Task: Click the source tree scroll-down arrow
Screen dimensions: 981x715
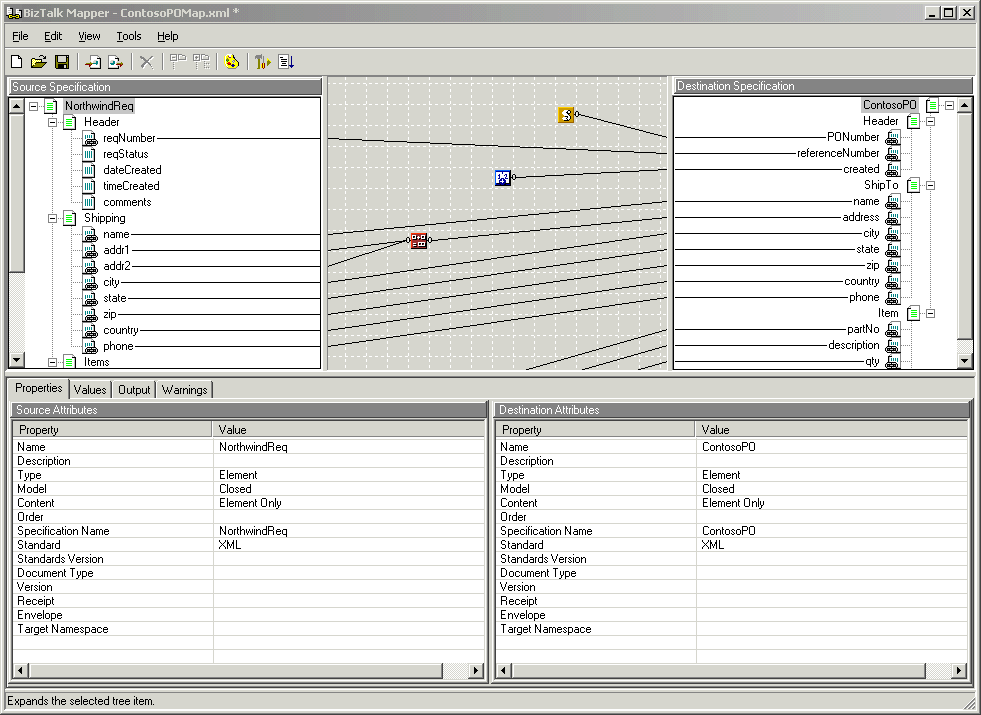Action: pyautogui.click(x=17, y=360)
